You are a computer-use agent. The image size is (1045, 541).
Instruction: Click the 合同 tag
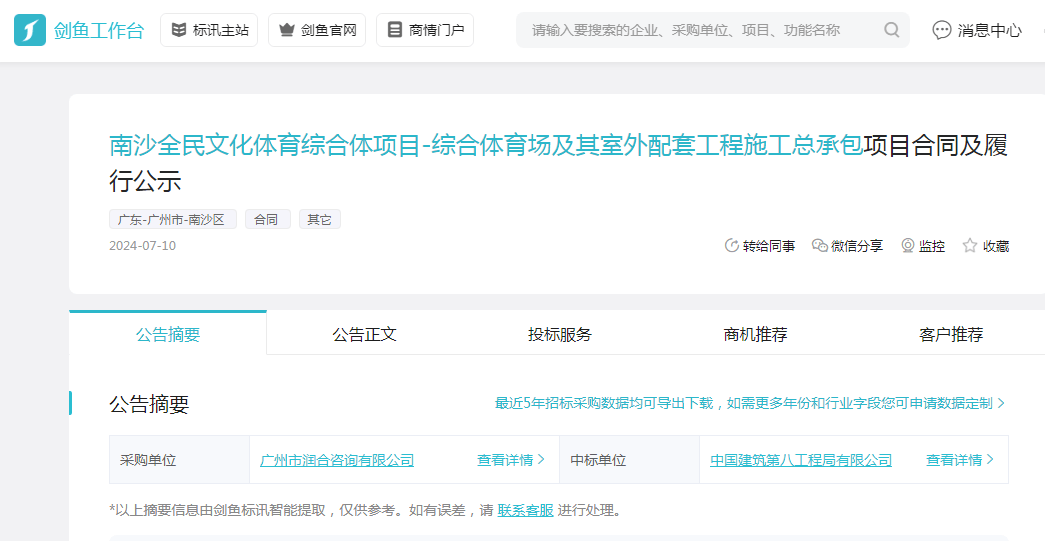coord(268,219)
